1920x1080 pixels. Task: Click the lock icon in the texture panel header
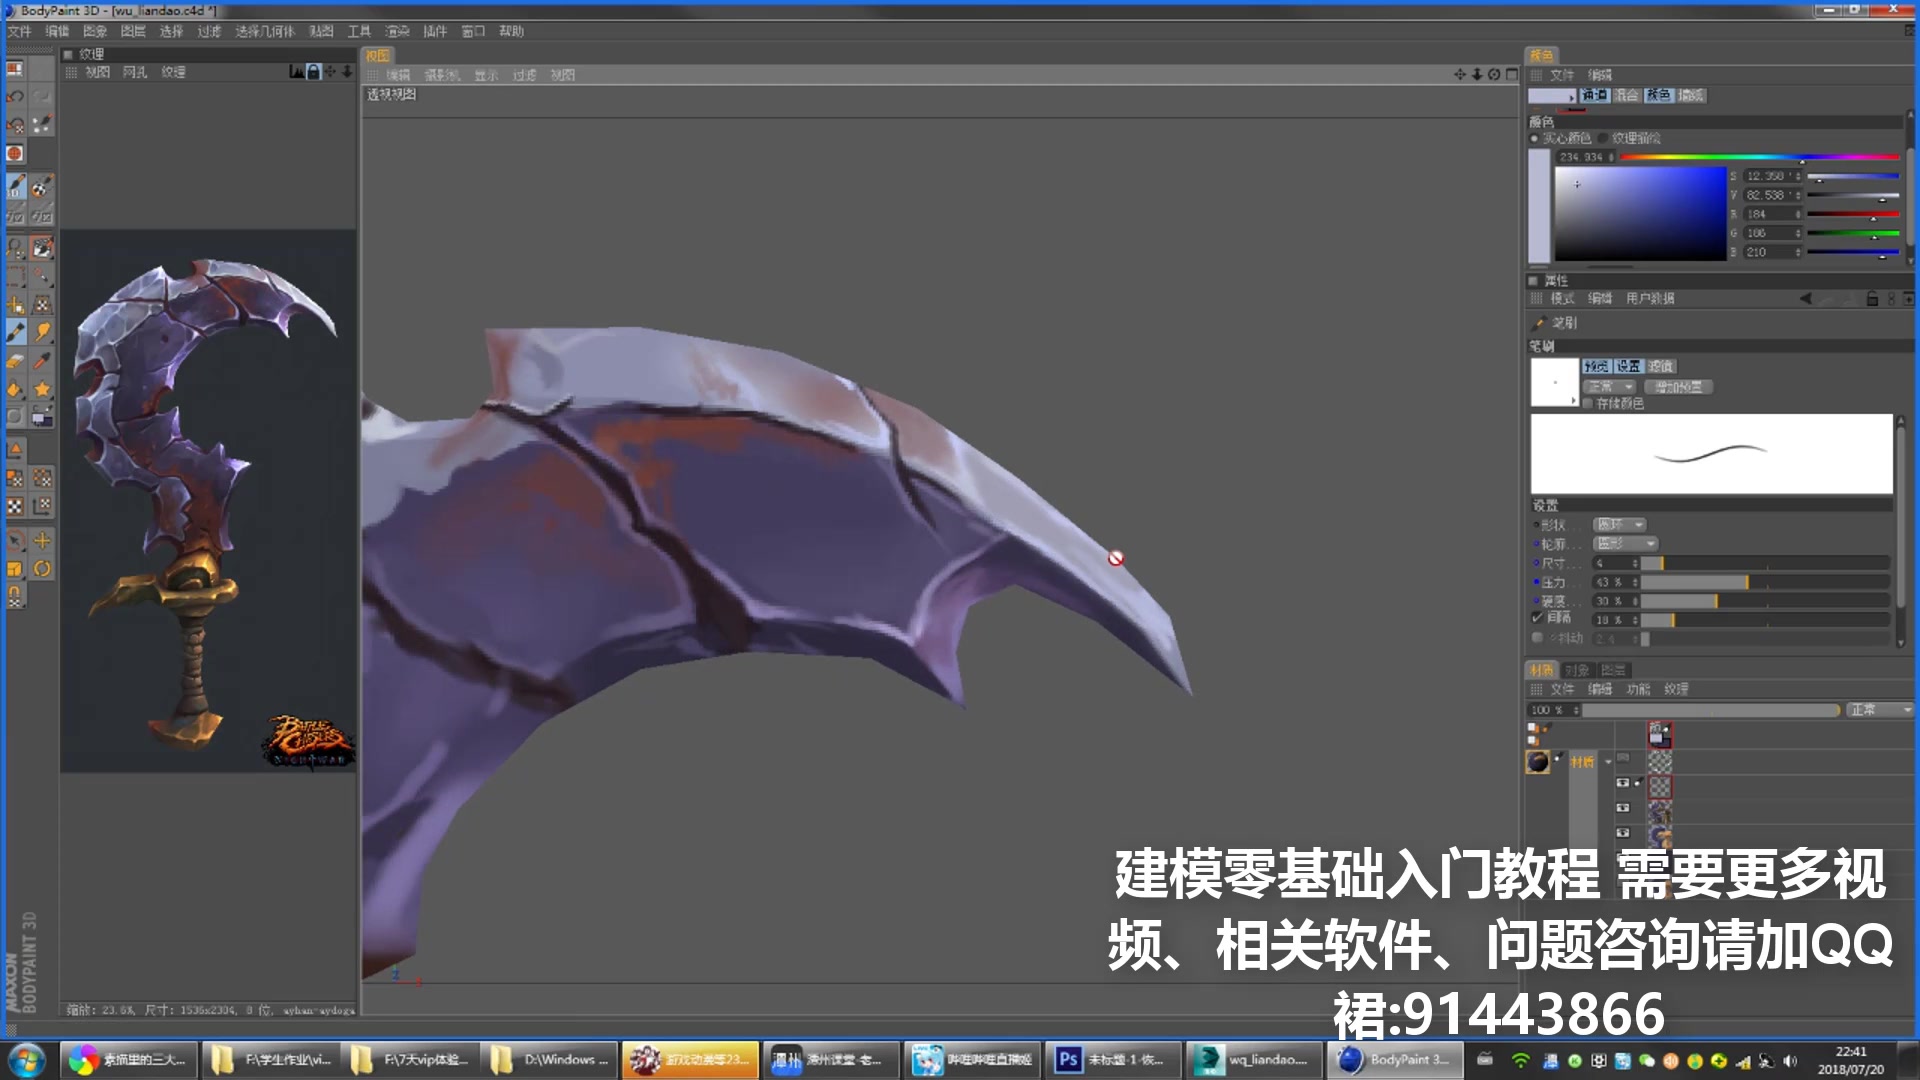coord(314,72)
